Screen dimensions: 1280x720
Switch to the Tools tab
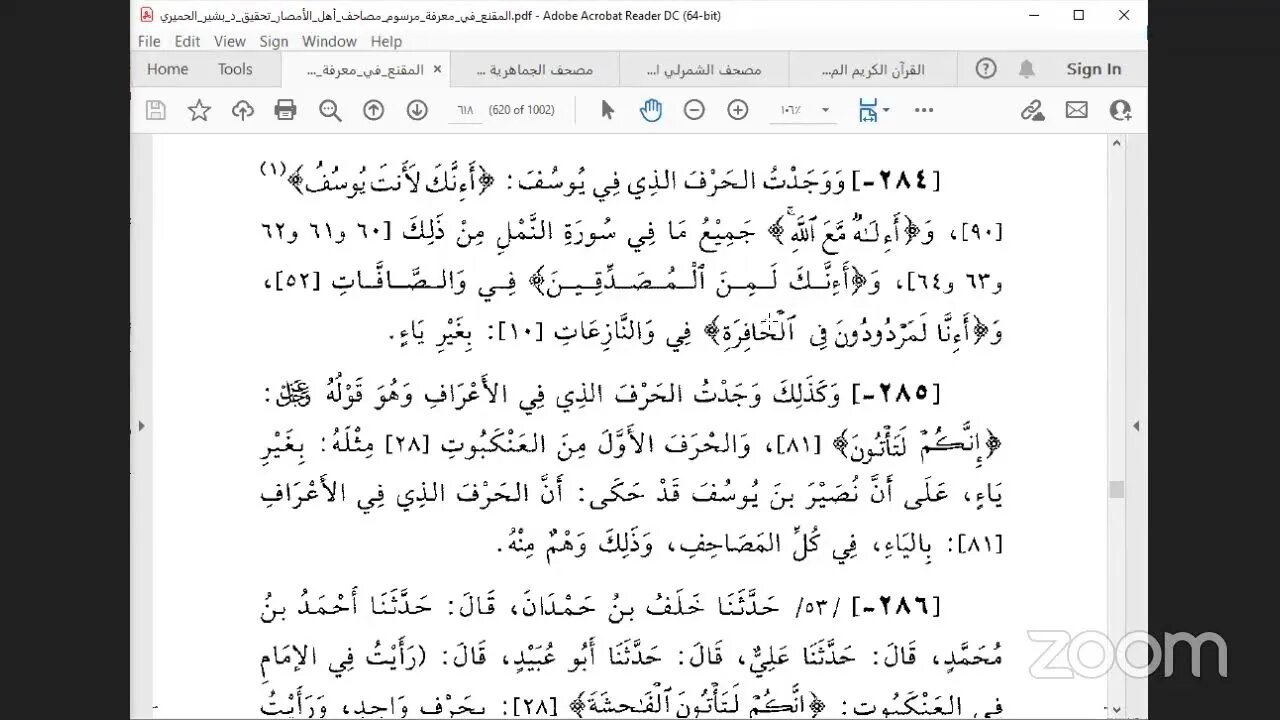(235, 69)
